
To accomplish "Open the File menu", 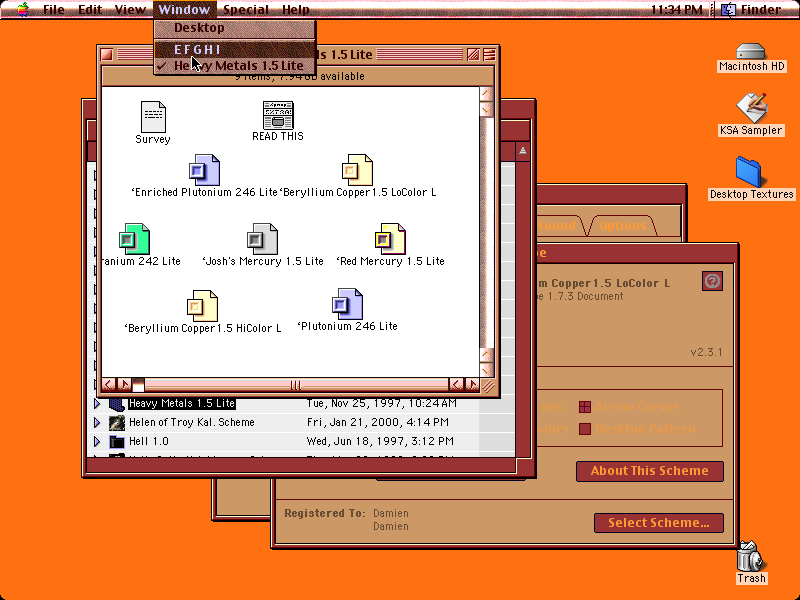I will tap(54, 9).
